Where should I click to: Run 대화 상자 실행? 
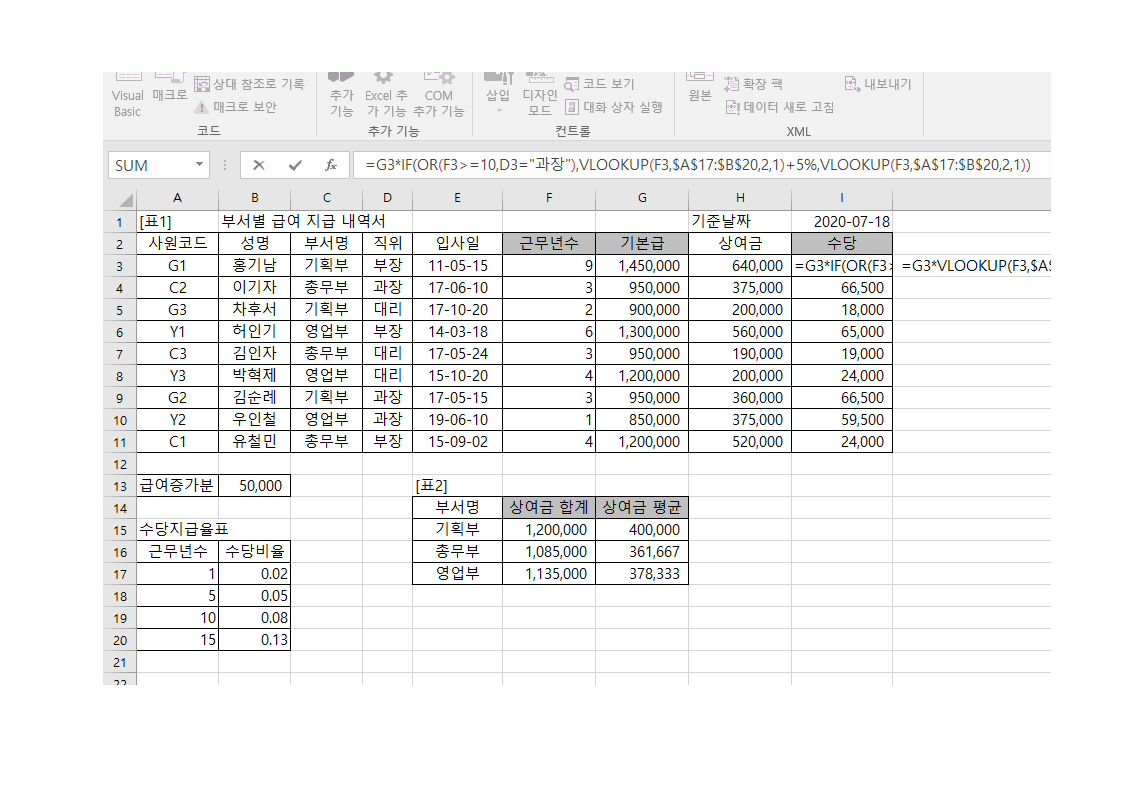[x=614, y=107]
